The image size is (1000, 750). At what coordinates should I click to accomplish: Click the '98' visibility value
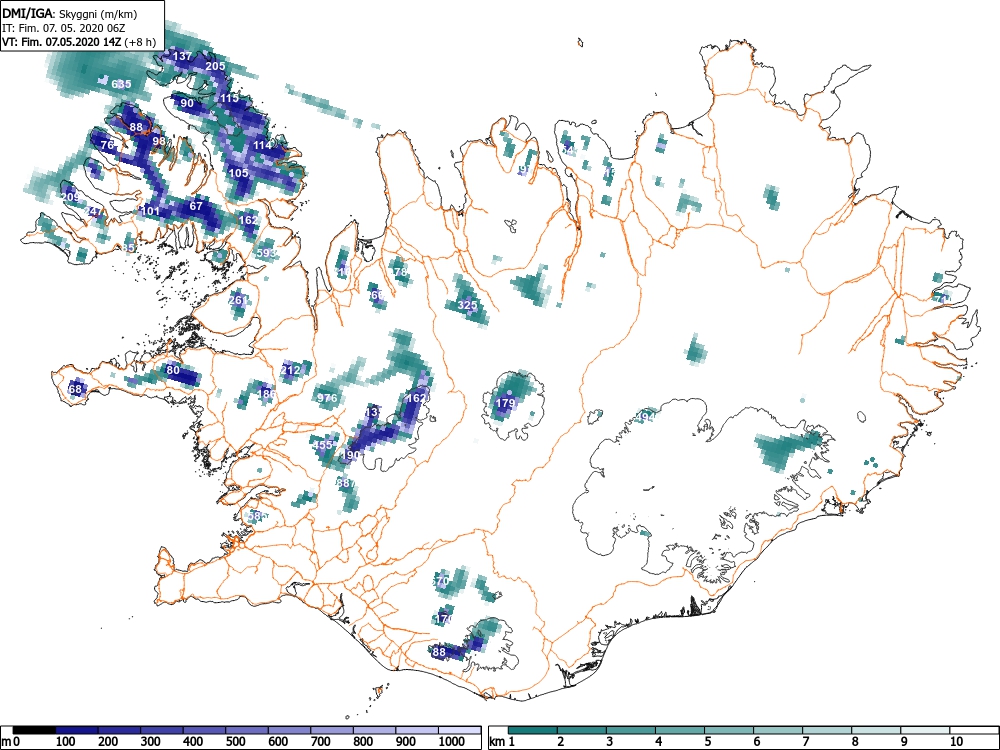point(159,141)
